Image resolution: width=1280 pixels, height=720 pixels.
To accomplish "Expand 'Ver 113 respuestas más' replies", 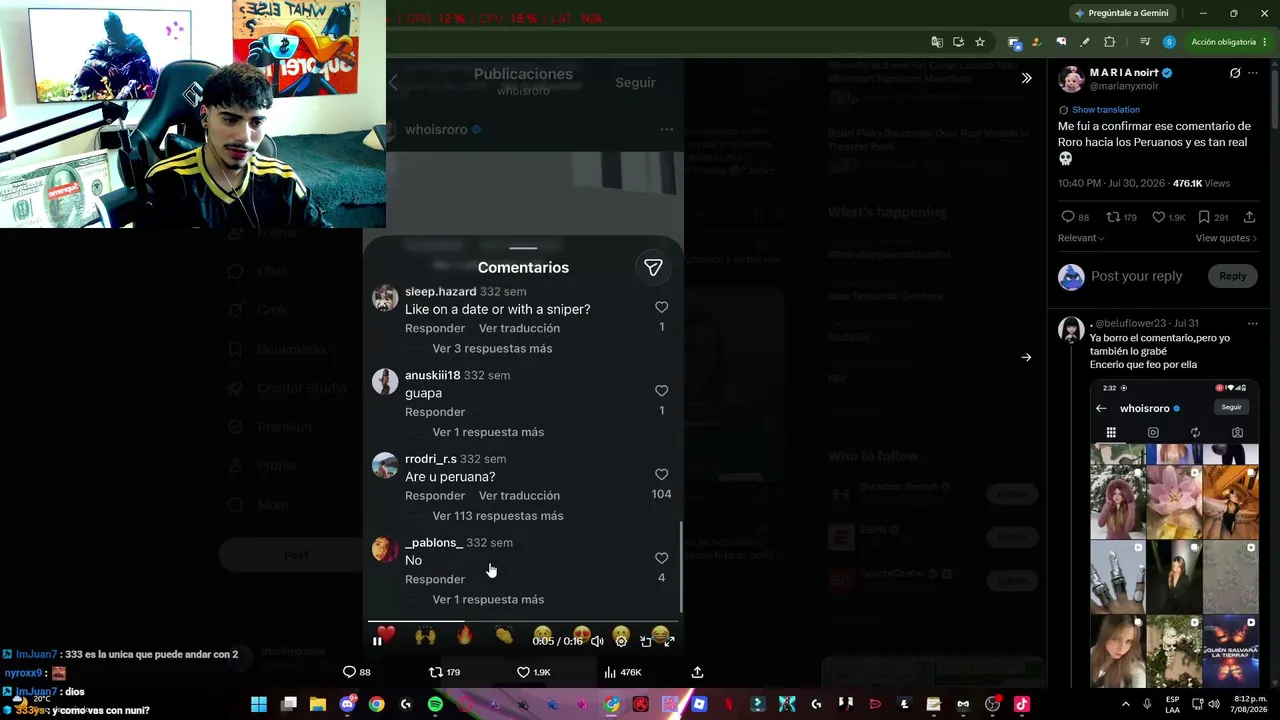I will point(498,516).
